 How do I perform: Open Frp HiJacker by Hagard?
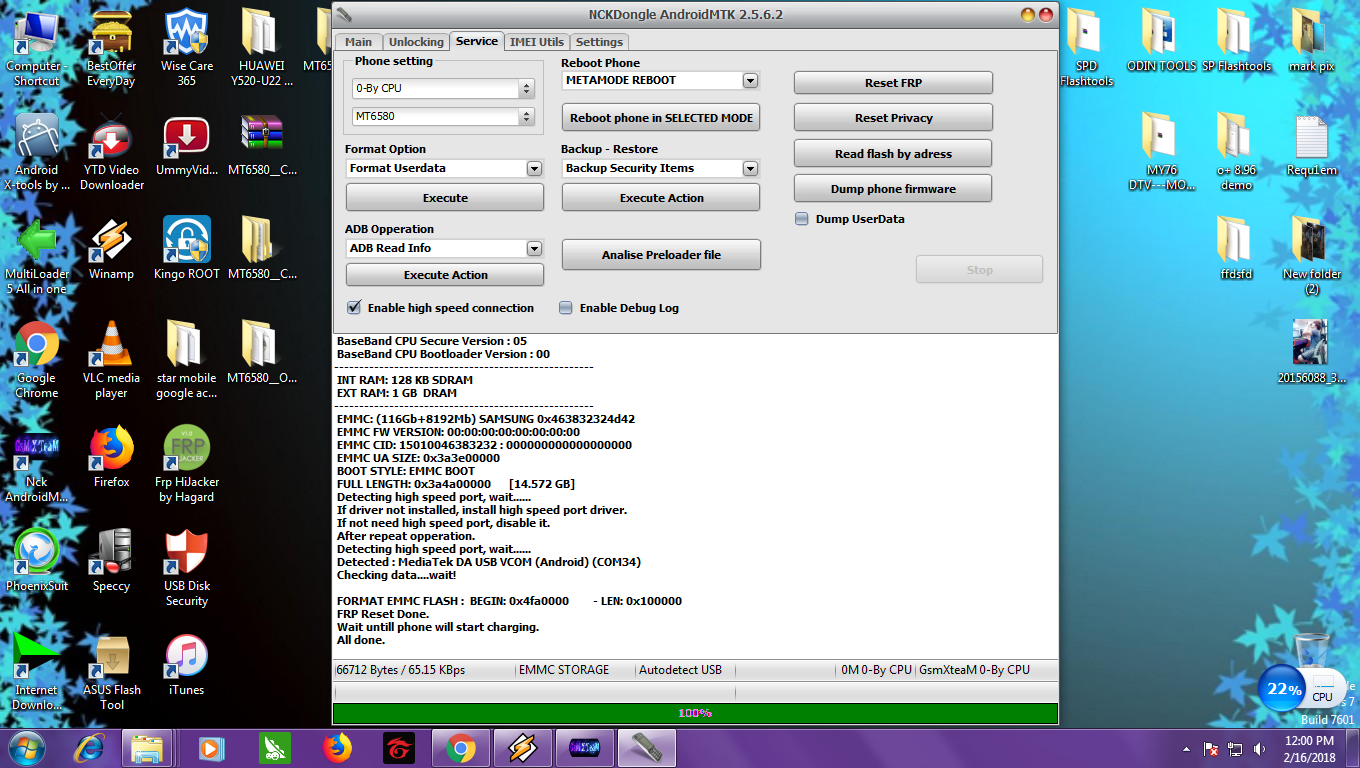tap(186, 463)
